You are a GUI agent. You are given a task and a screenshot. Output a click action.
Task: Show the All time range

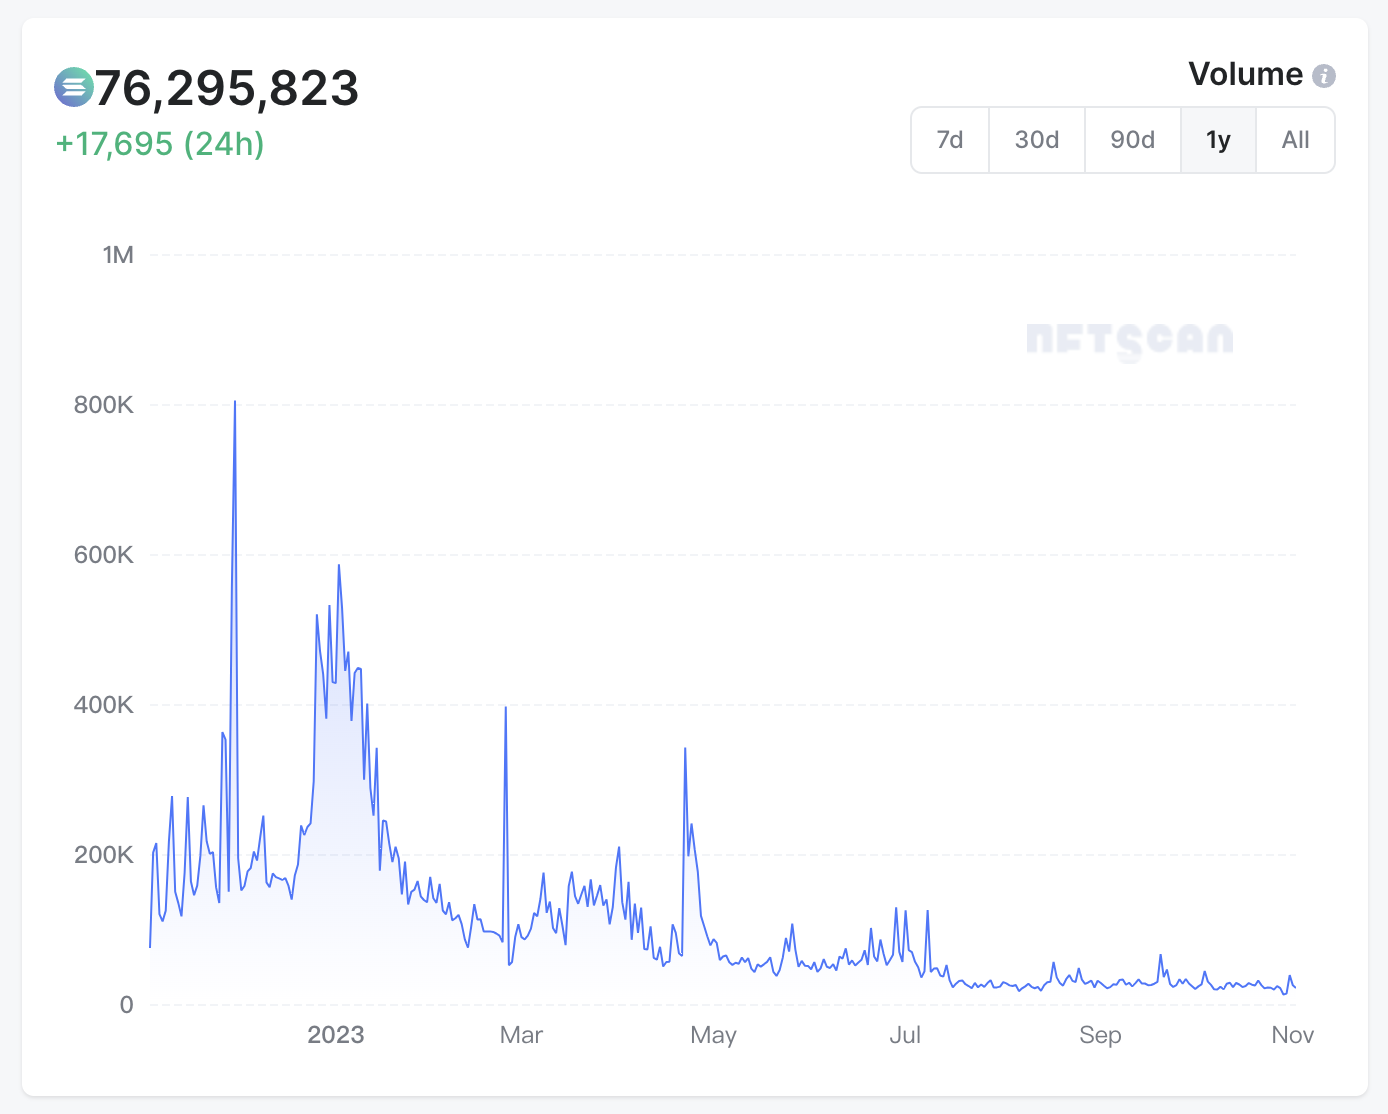pyautogui.click(x=1295, y=140)
